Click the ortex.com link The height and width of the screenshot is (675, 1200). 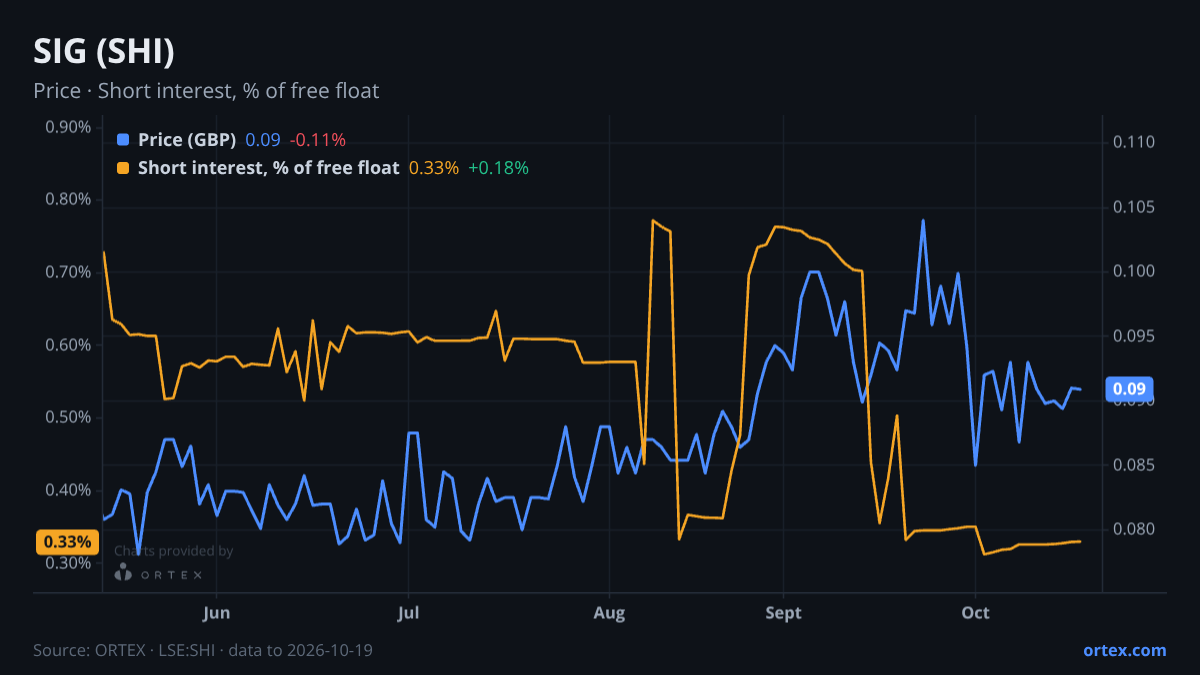tap(1124, 650)
